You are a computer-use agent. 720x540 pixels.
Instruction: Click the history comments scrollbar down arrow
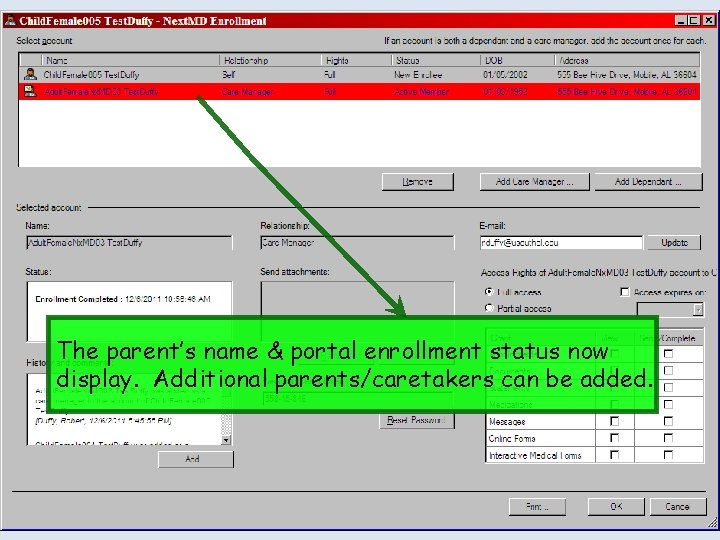point(226,440)
